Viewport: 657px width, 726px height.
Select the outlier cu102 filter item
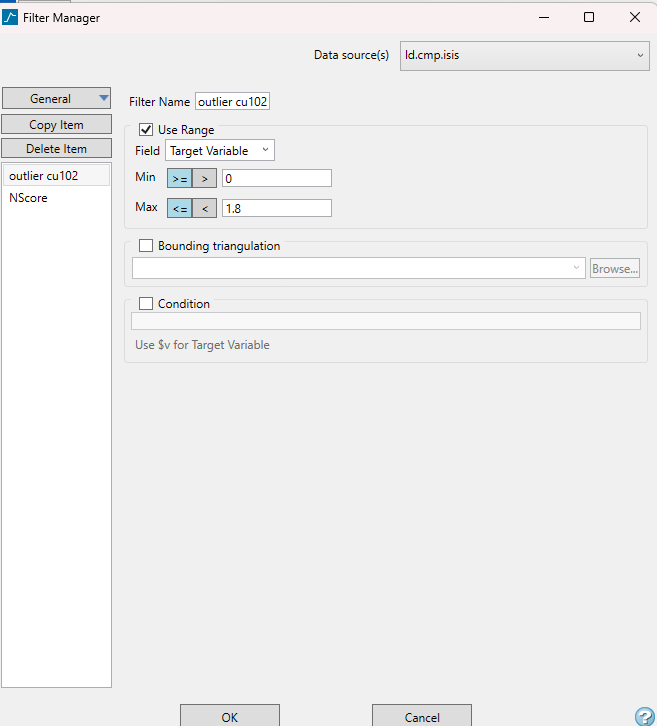(x=56, y=175)
